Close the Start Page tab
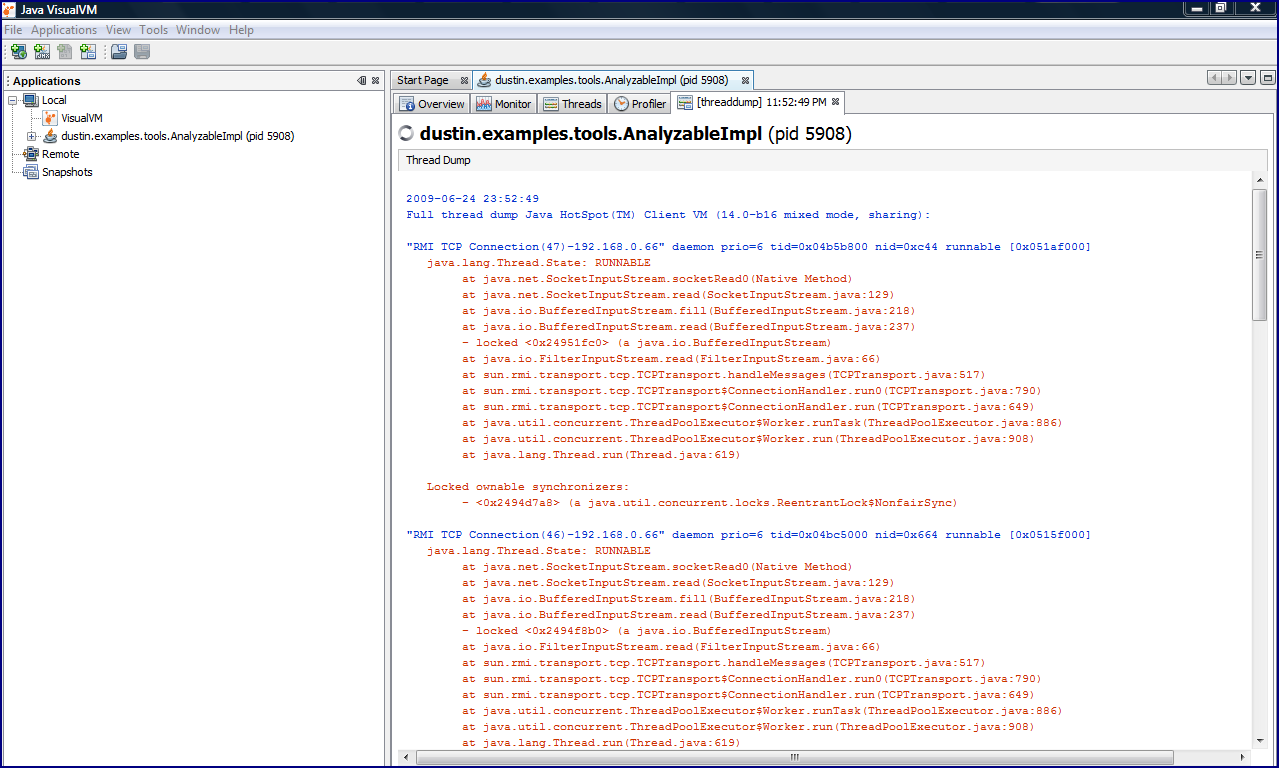The width and height of the screenshot is (1279, 768). [x=464, y=80]
